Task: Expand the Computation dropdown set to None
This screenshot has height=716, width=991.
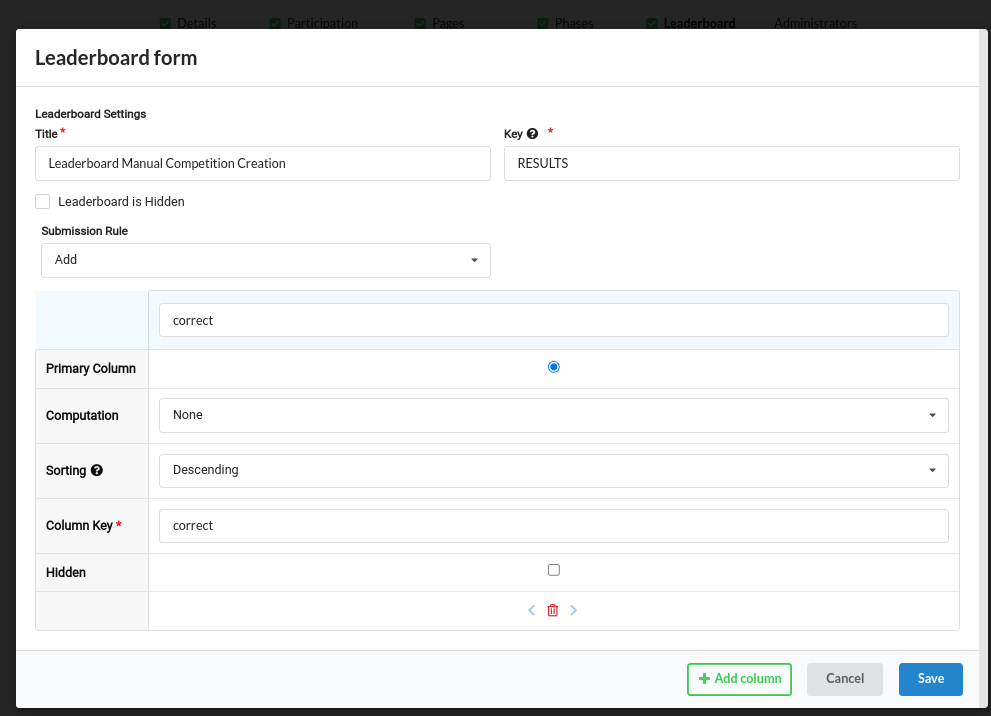Action: coord(553,415)
